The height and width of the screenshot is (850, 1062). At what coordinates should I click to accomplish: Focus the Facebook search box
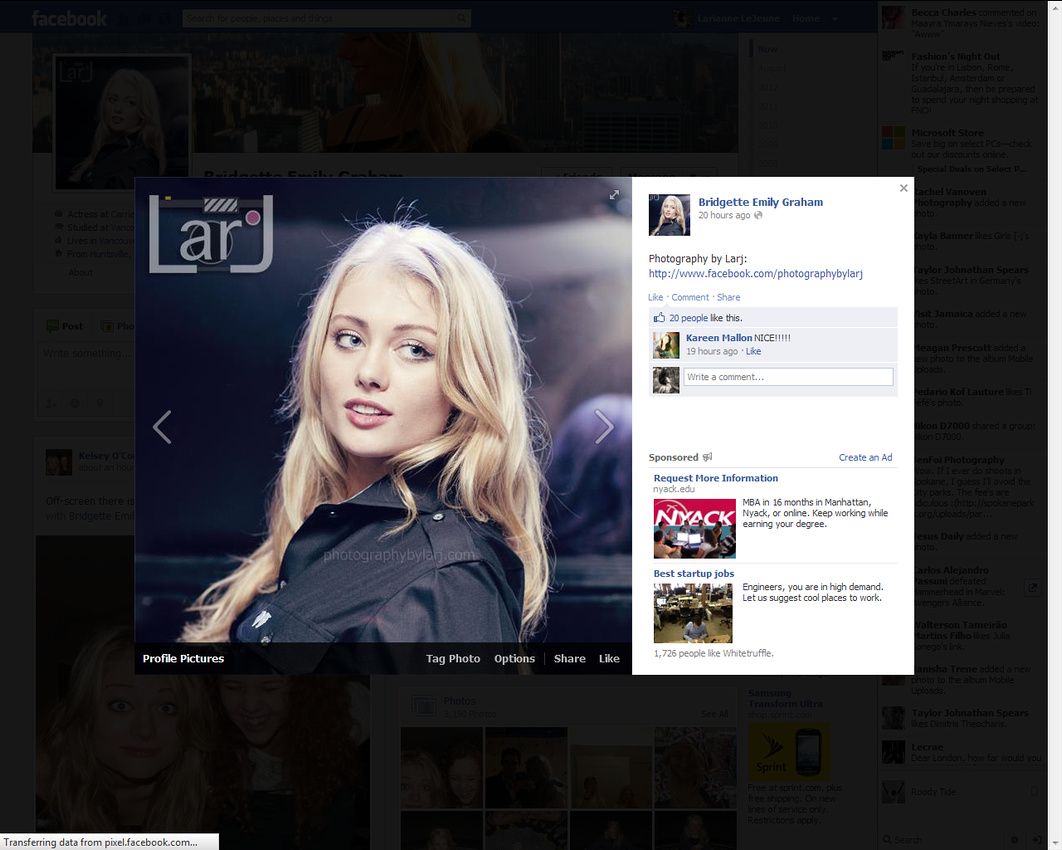(320, 18)
